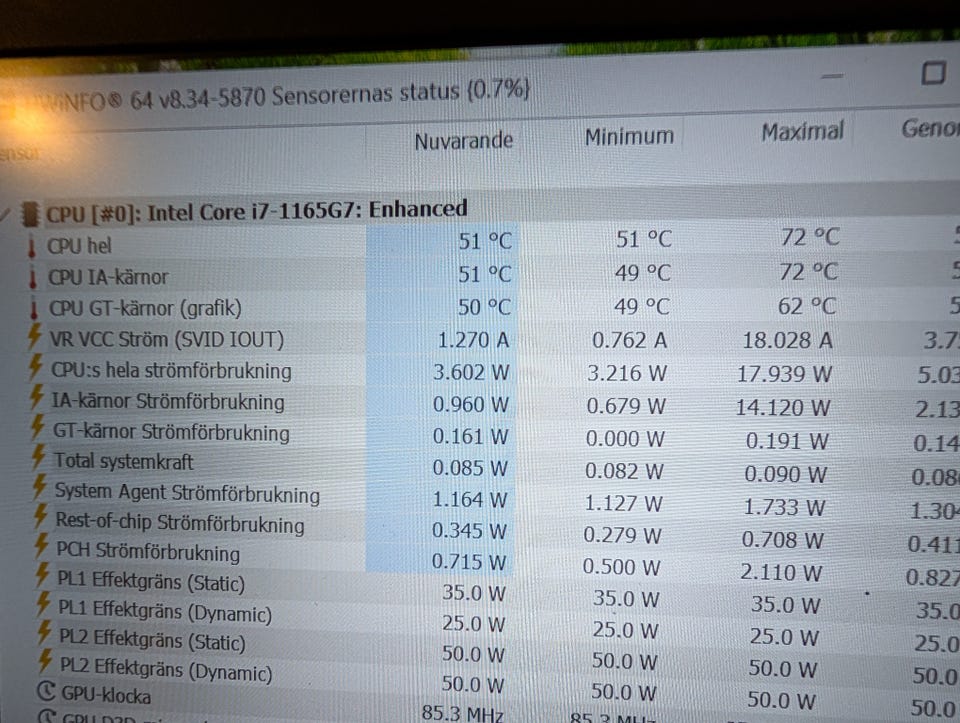
Task: Click lightning icon beside System Agent Strömförbrukning
Action: point(40,487)
